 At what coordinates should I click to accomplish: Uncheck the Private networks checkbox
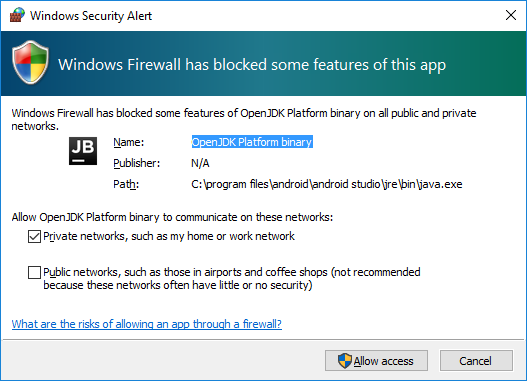point(34,237)
